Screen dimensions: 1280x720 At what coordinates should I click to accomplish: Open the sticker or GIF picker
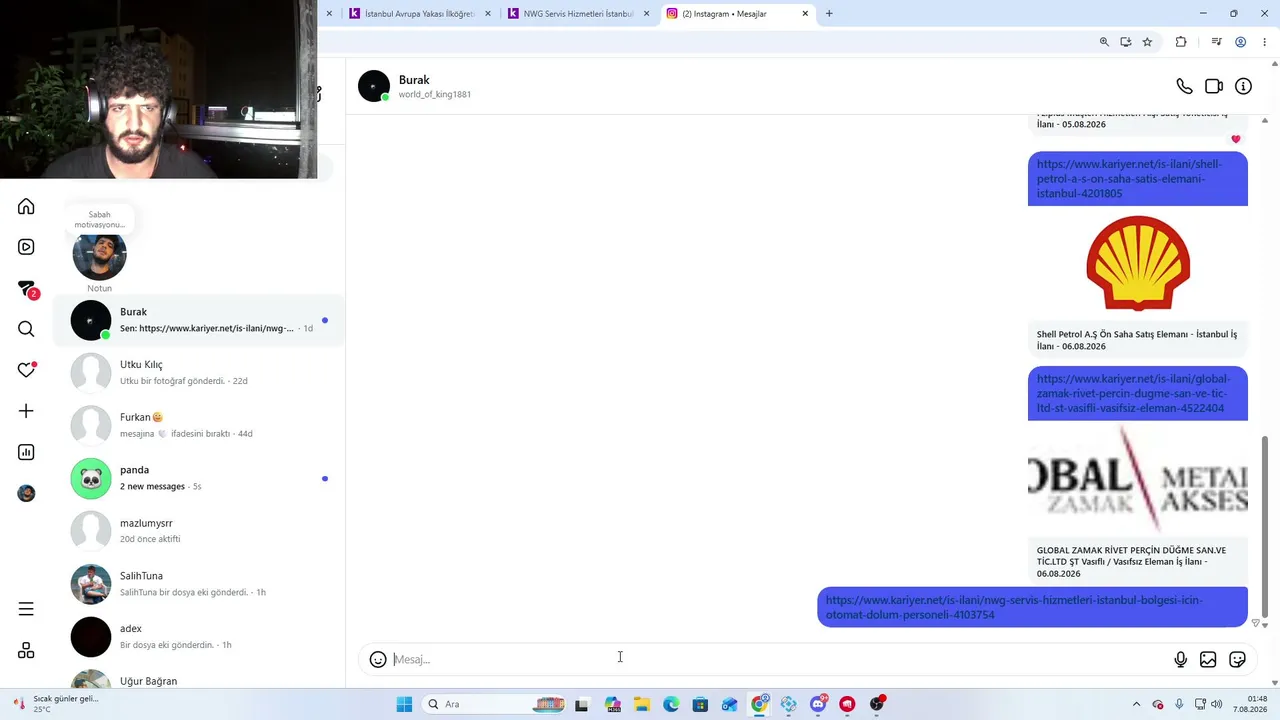[x=1237, y=659]
